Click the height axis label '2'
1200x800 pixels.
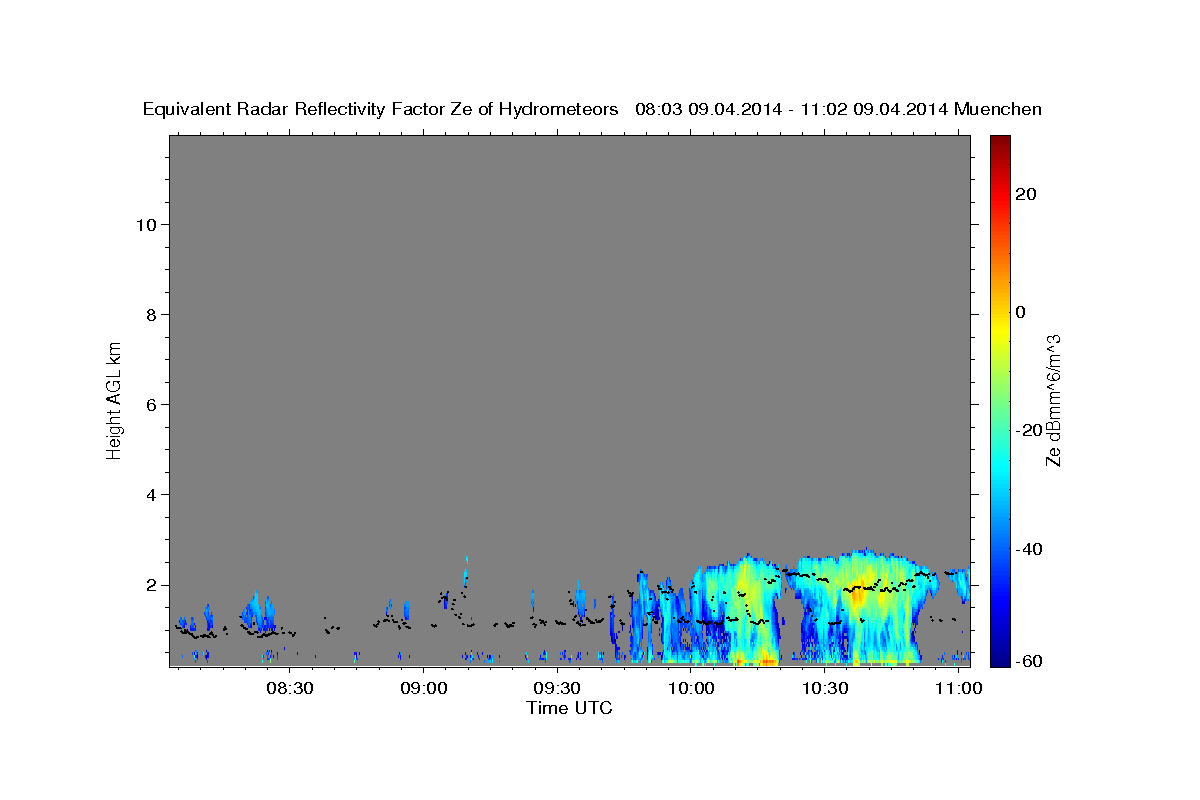point(152,585)
